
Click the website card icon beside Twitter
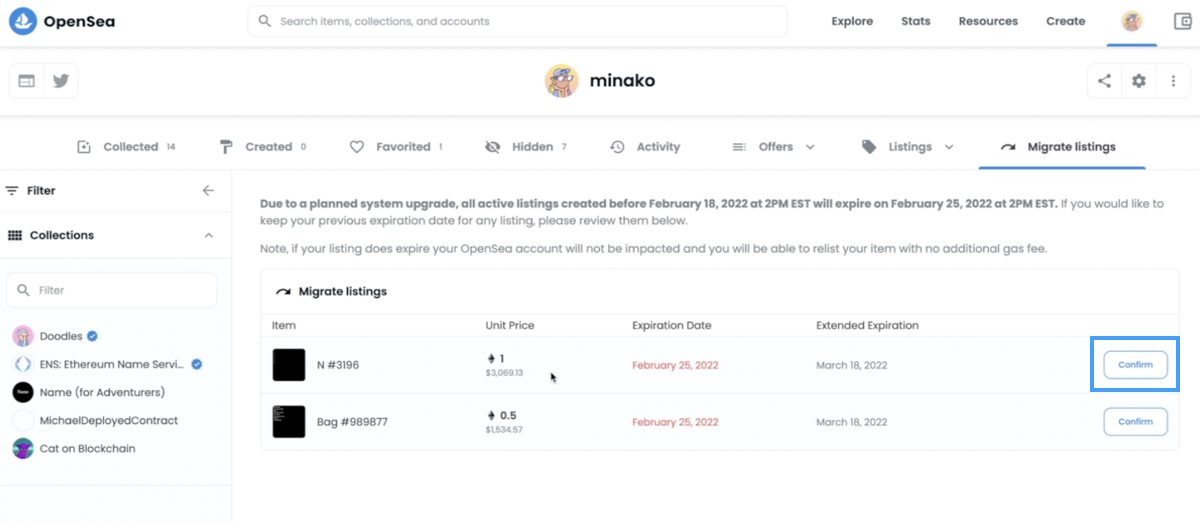pos(27,81)
